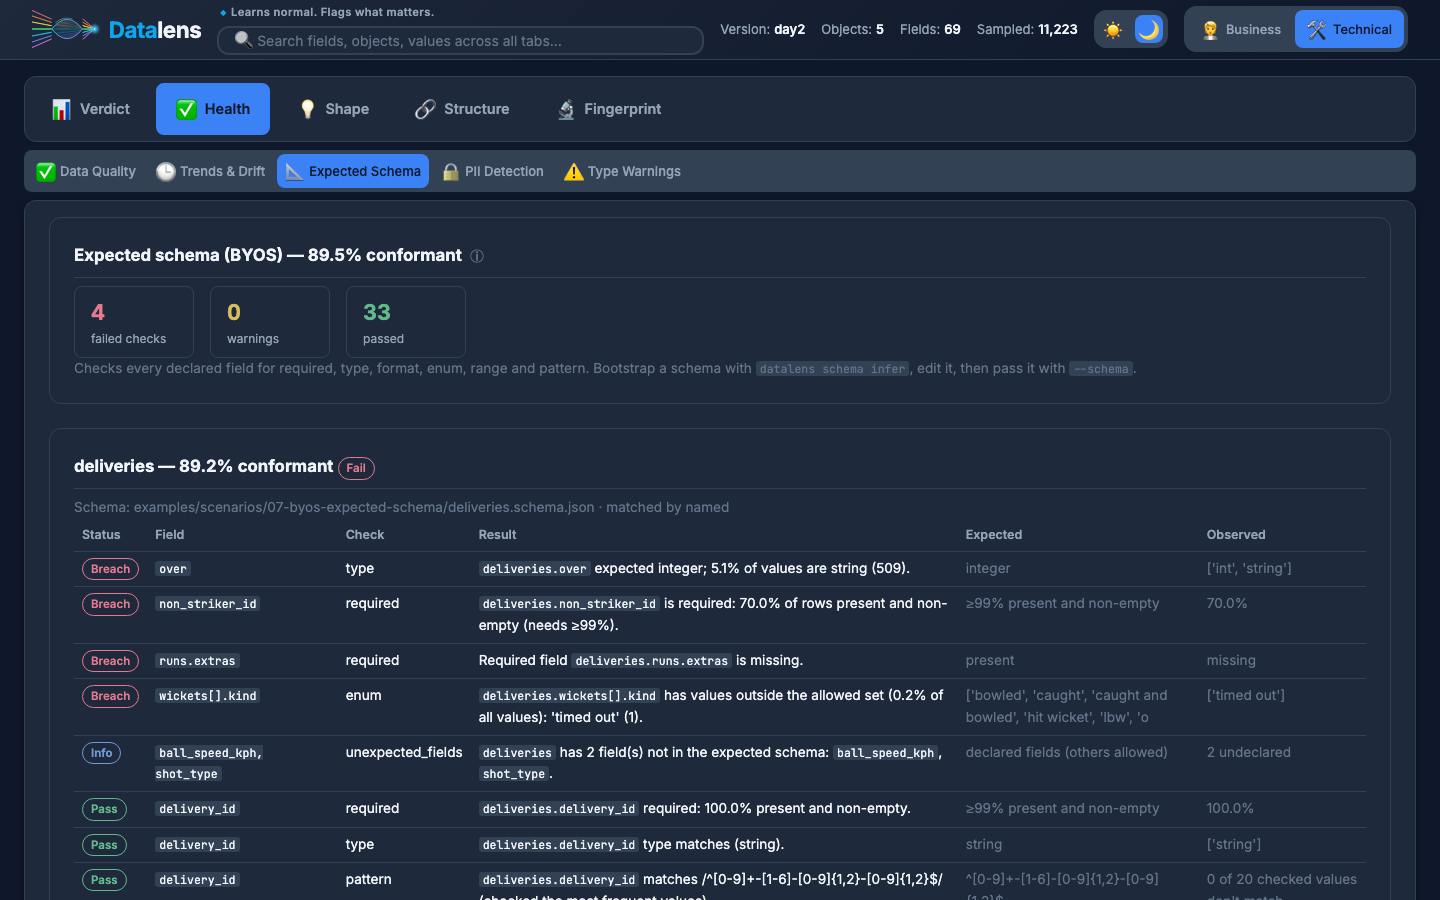Click the '70.0%' observed value
The height and width of the screenshot is (900, 1440).
[1227, 603]
